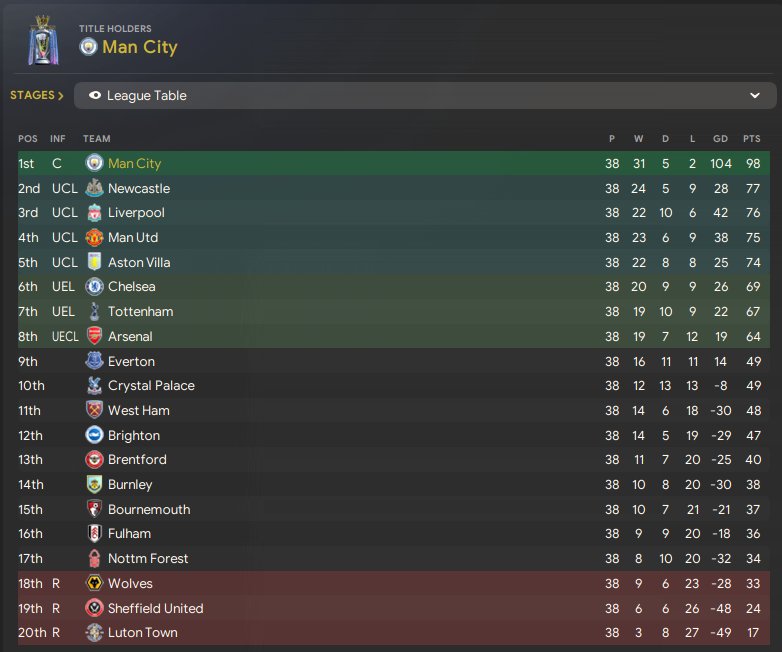Open the Man City title holders link
Screen dimensions: 782x652
(139, 47)
